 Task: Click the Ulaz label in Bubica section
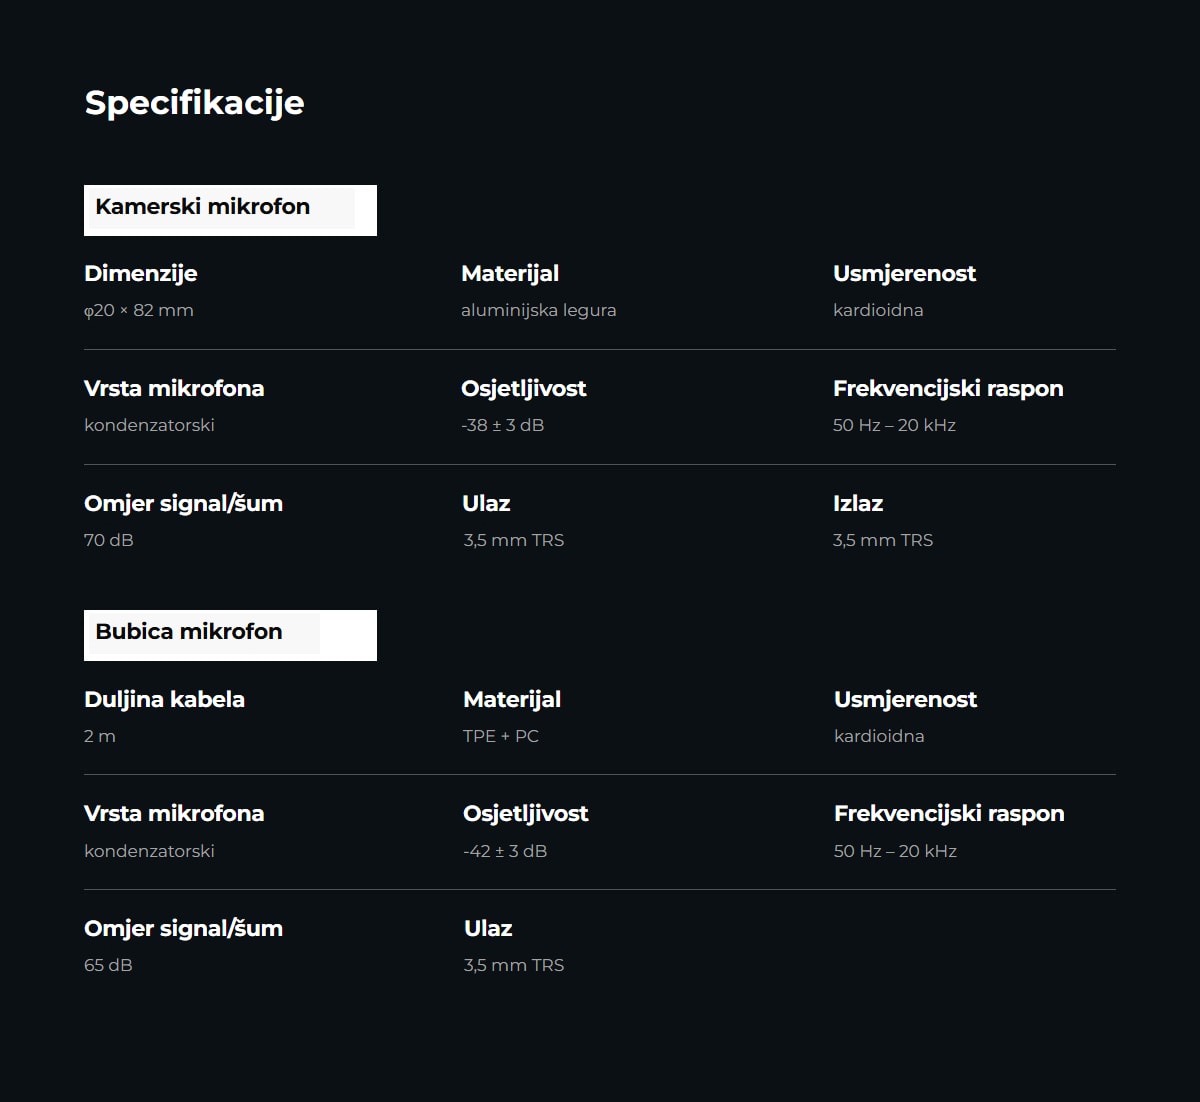pos(488,928)
